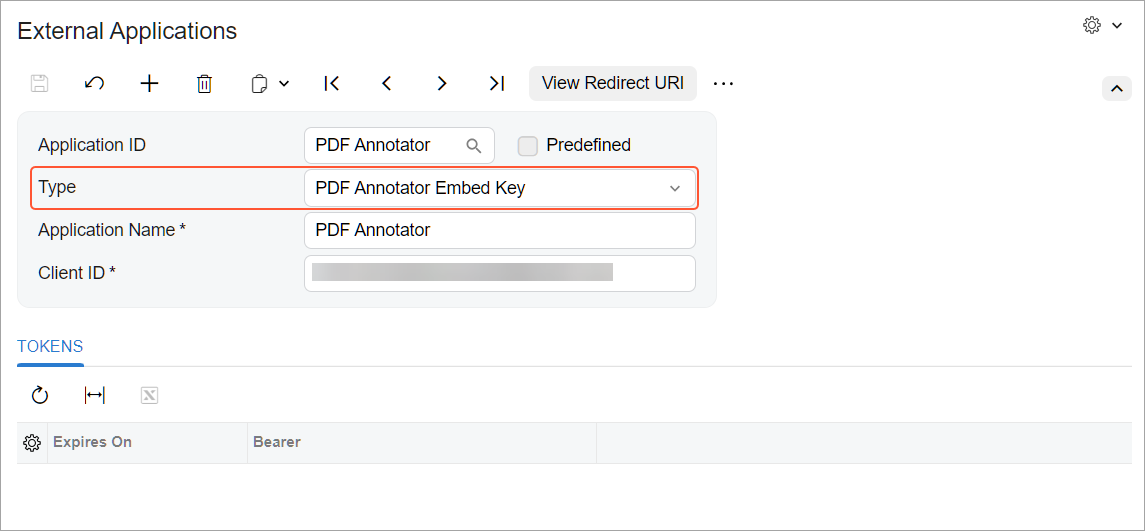Viewport: 1145px width, 531px height.
Task: Click the Cancel undo arrow icon
Action: point(94,83)
